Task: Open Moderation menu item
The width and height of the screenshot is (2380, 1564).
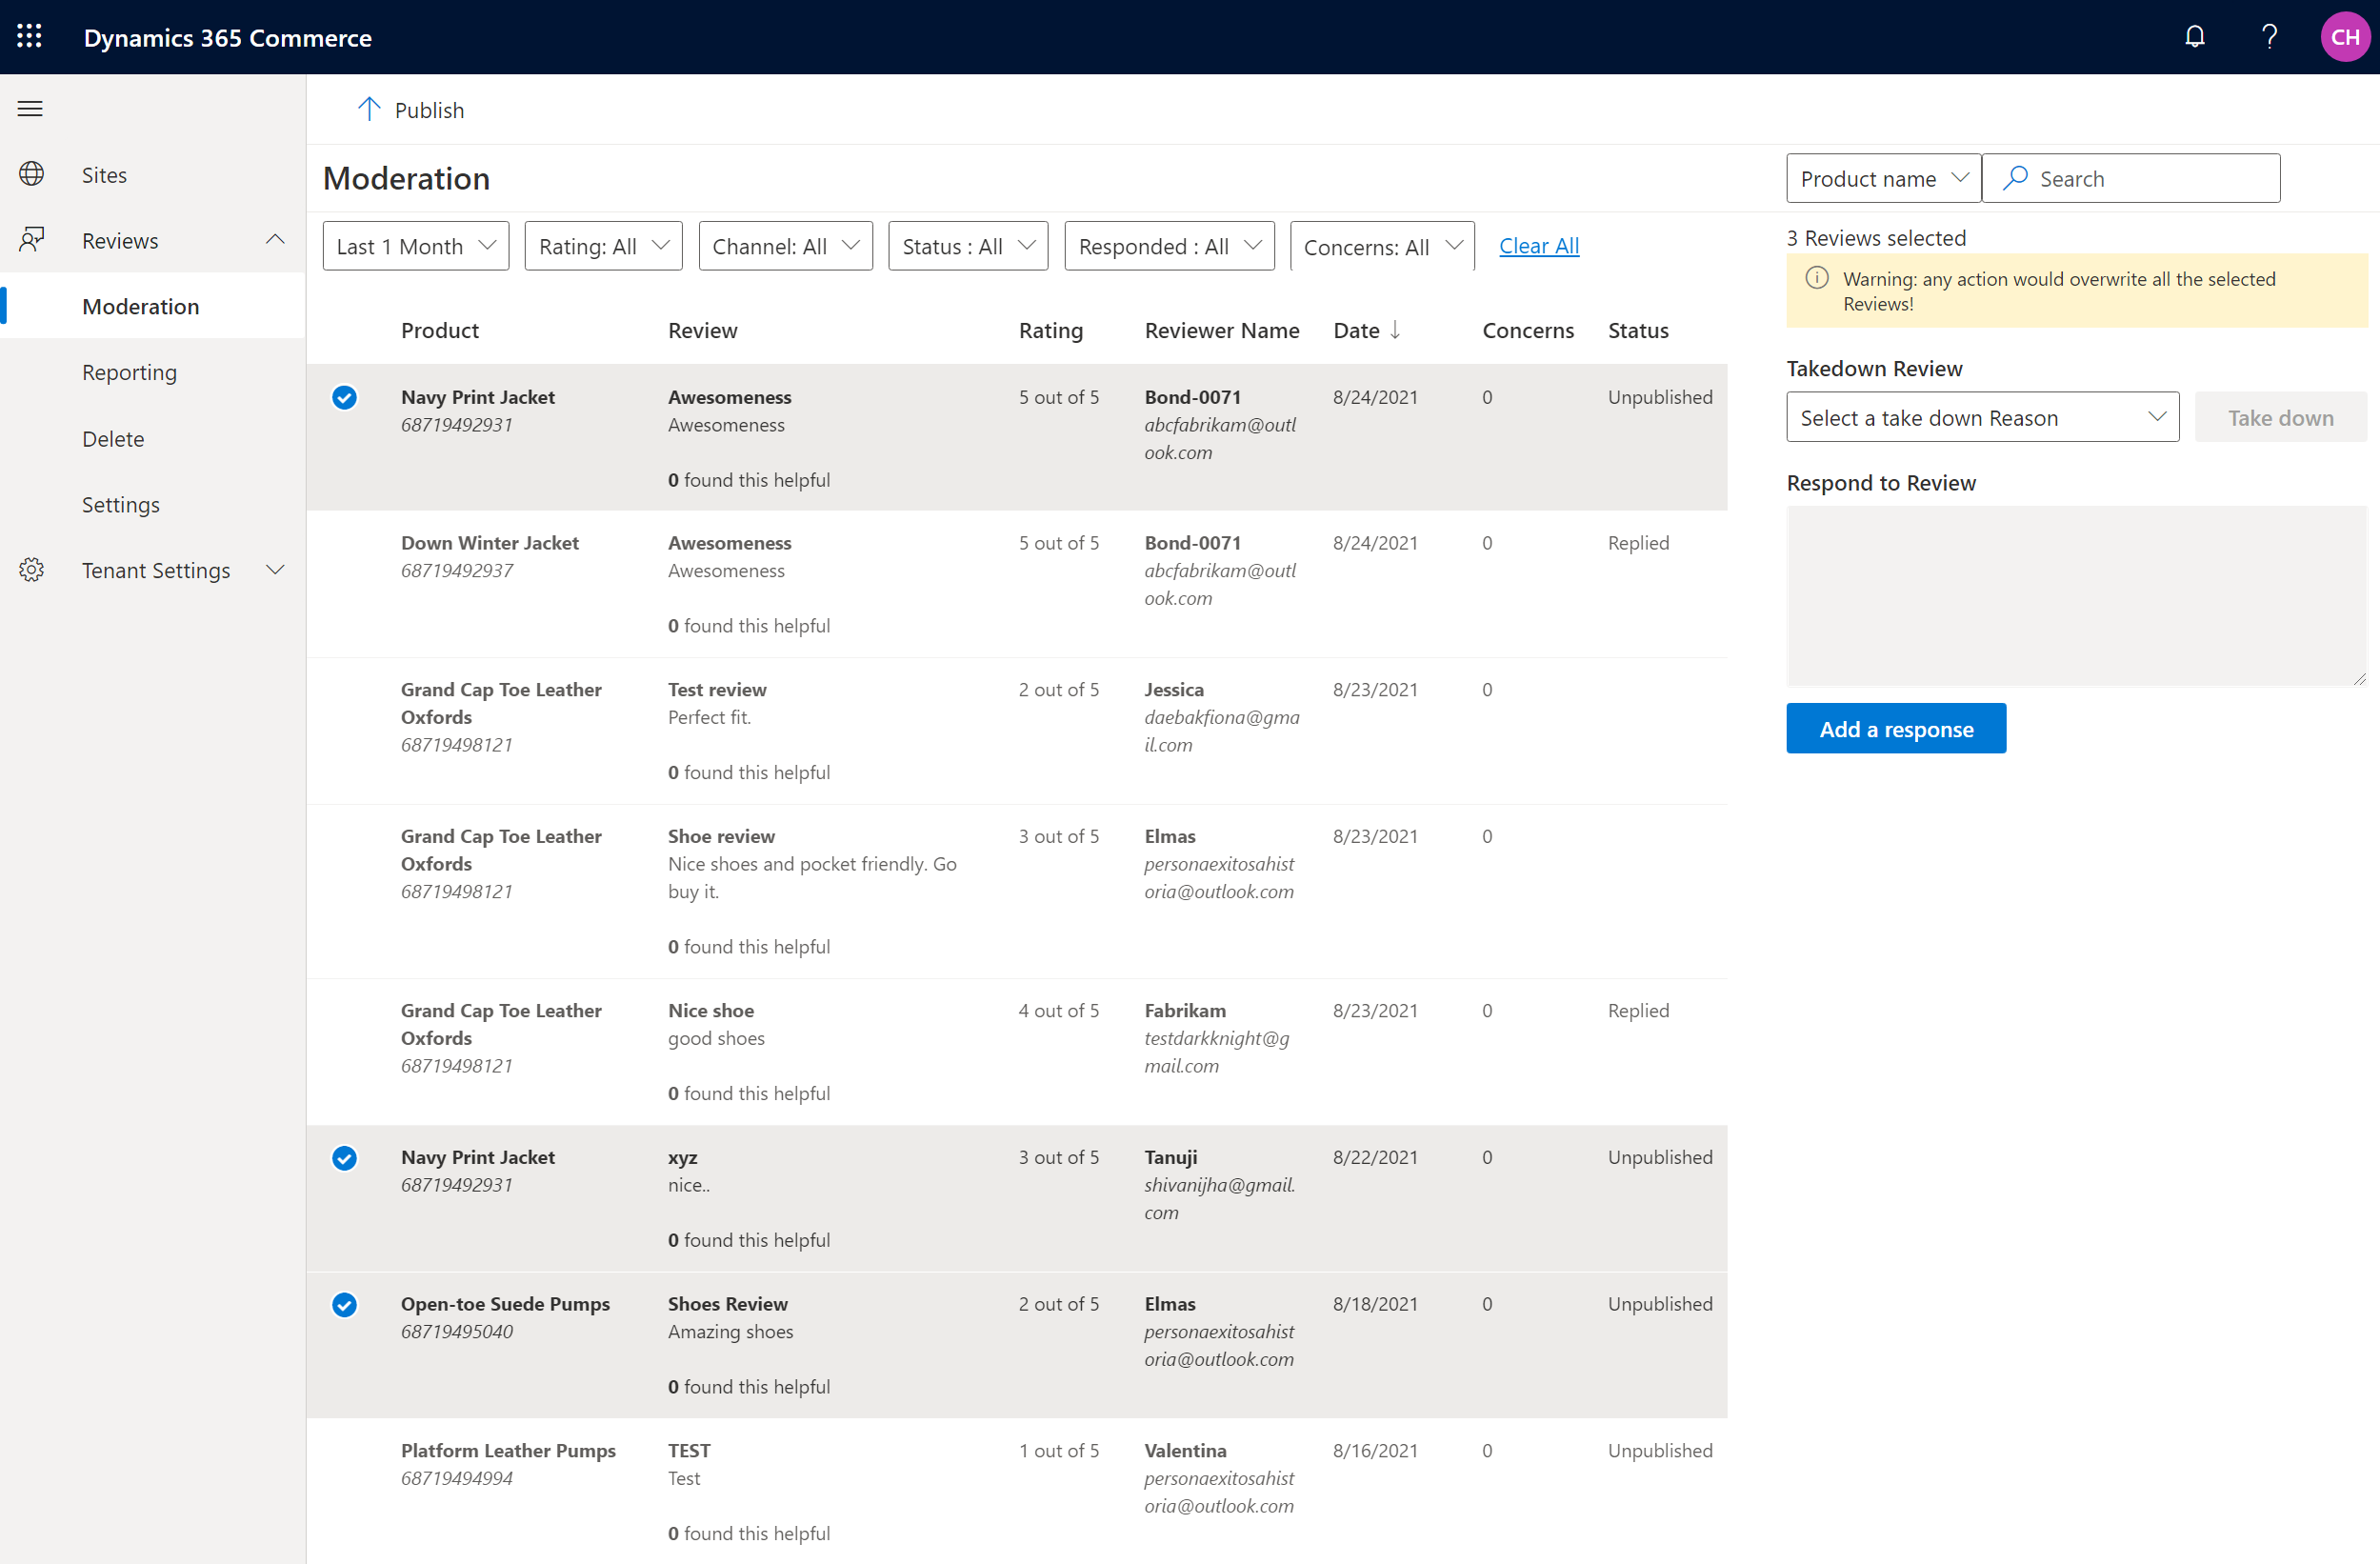Action: coord(140,306)
